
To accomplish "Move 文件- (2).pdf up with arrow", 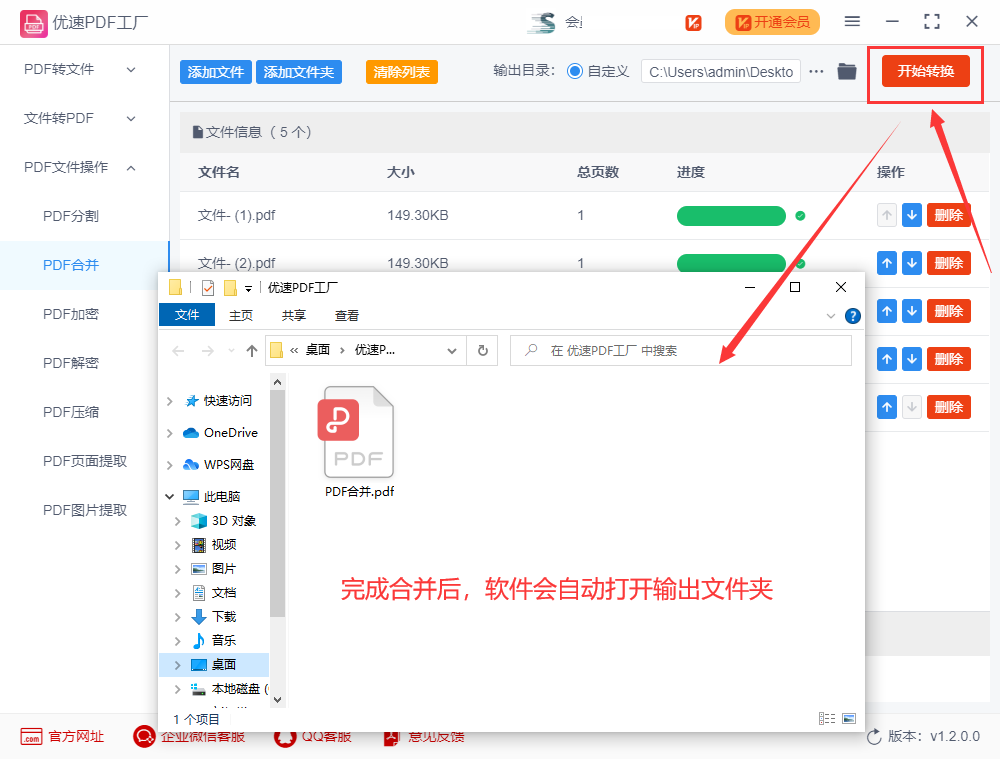I will [x=887, y=263].
